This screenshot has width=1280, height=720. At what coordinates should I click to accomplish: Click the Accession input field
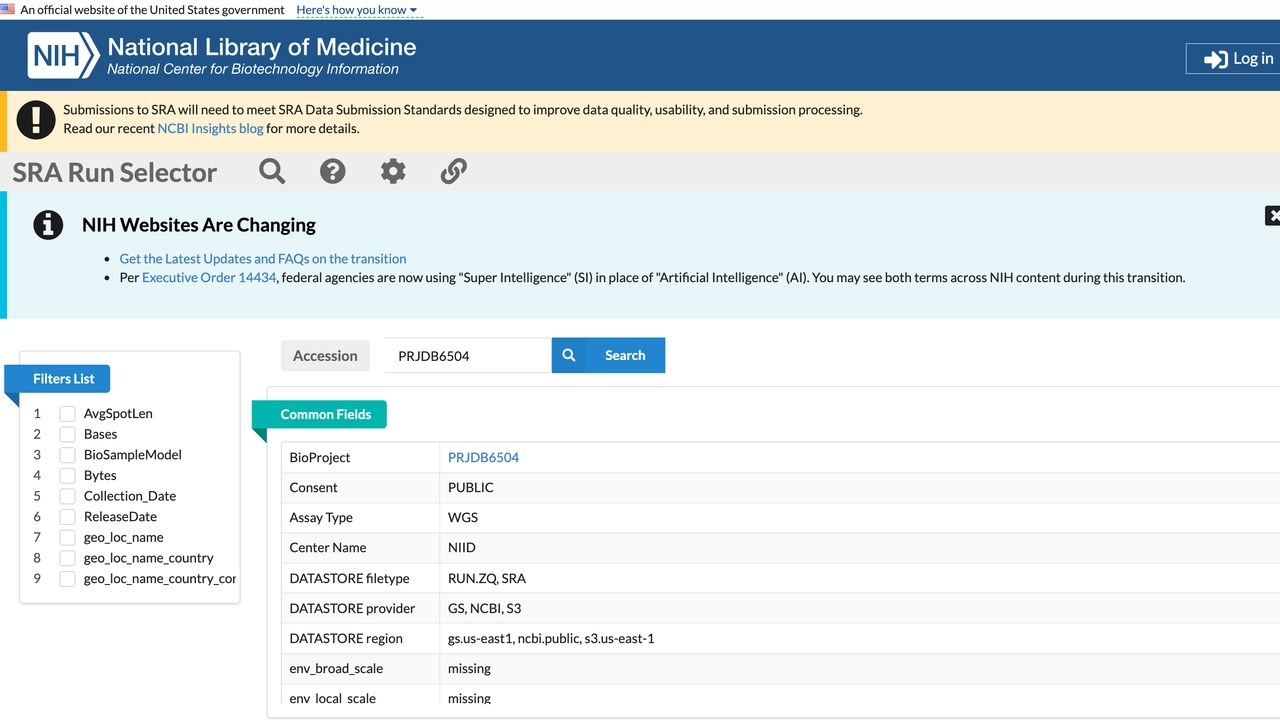(467, 355)
